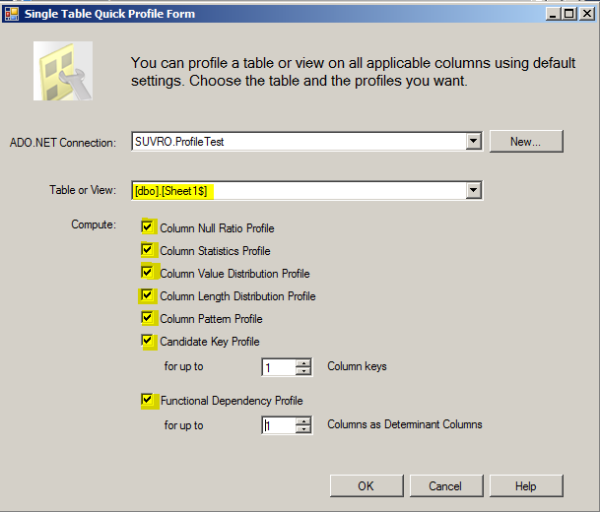Disable Column Value Distribution Profile
Image resolution: width=600 pixels, height=512 pixels.
(147, 272)
